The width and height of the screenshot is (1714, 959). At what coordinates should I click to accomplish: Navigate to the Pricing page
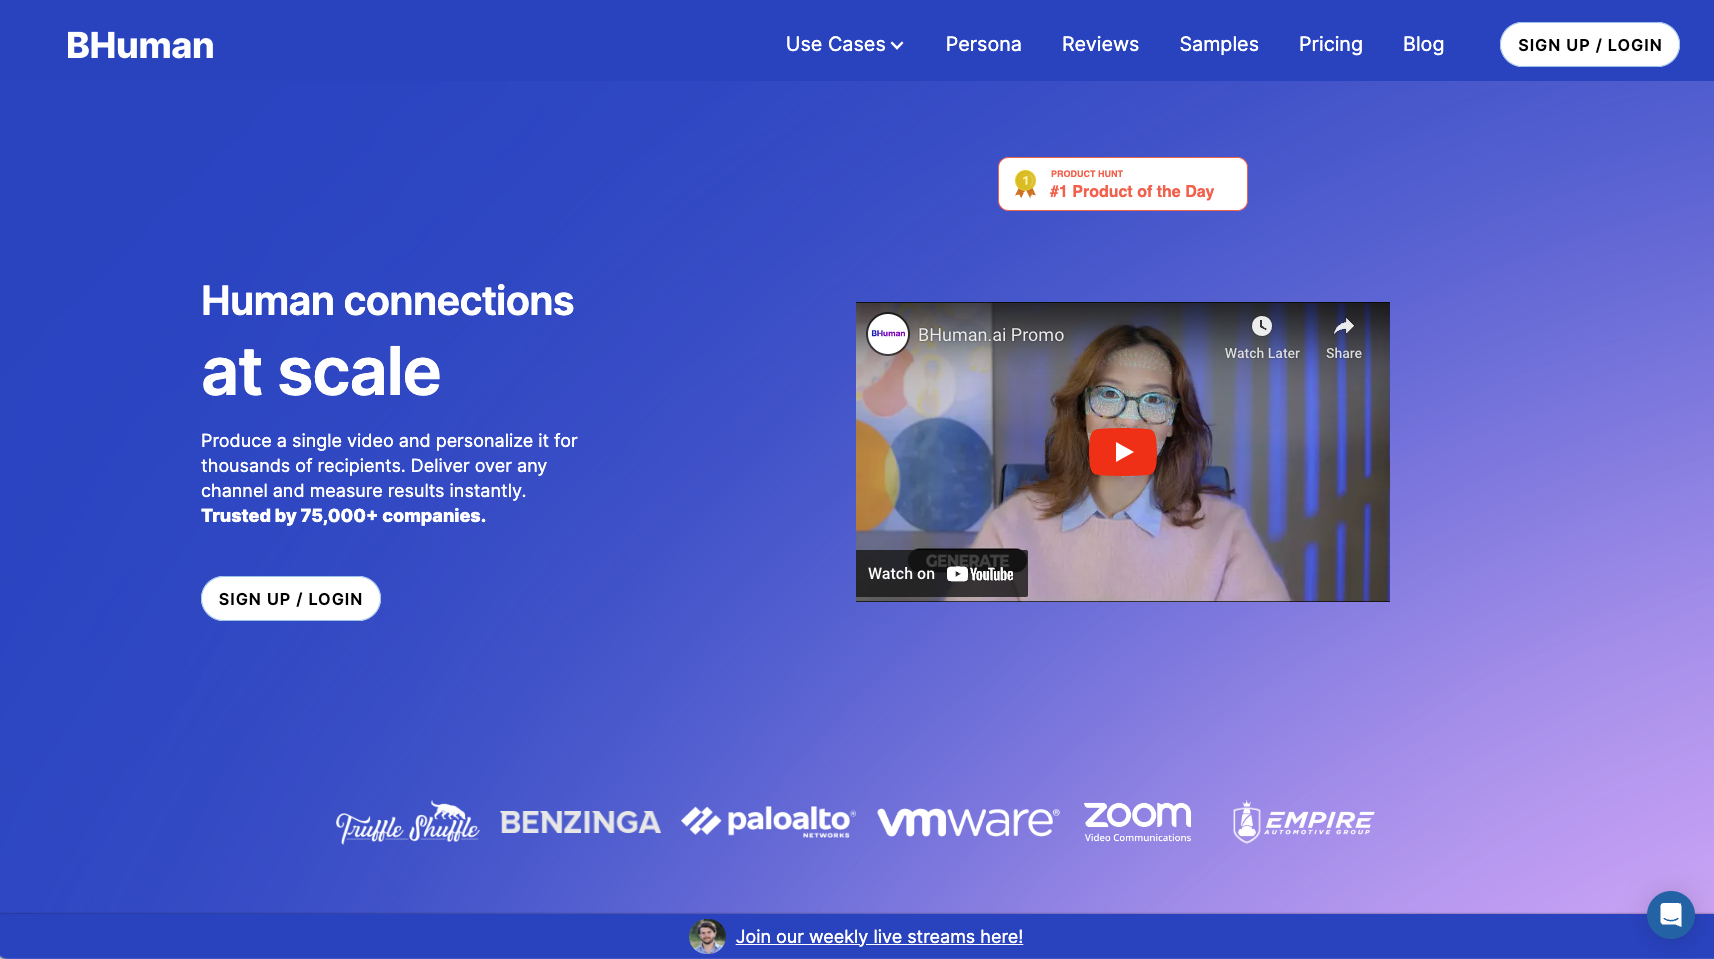click(x=1330, y=45)
